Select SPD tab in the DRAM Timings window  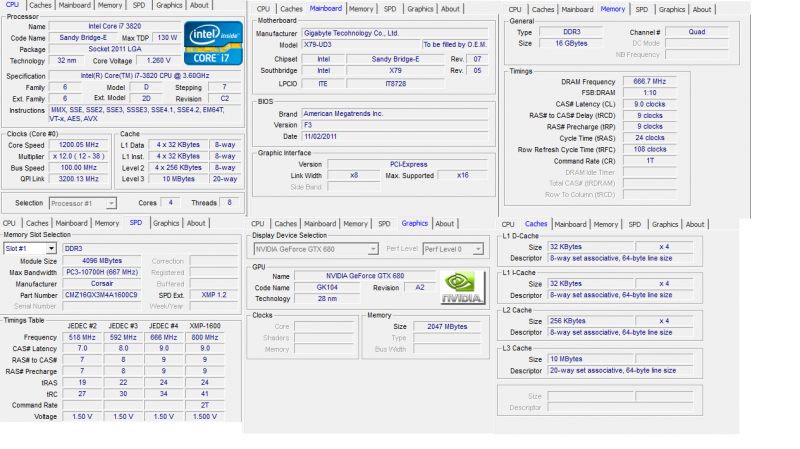641,9
